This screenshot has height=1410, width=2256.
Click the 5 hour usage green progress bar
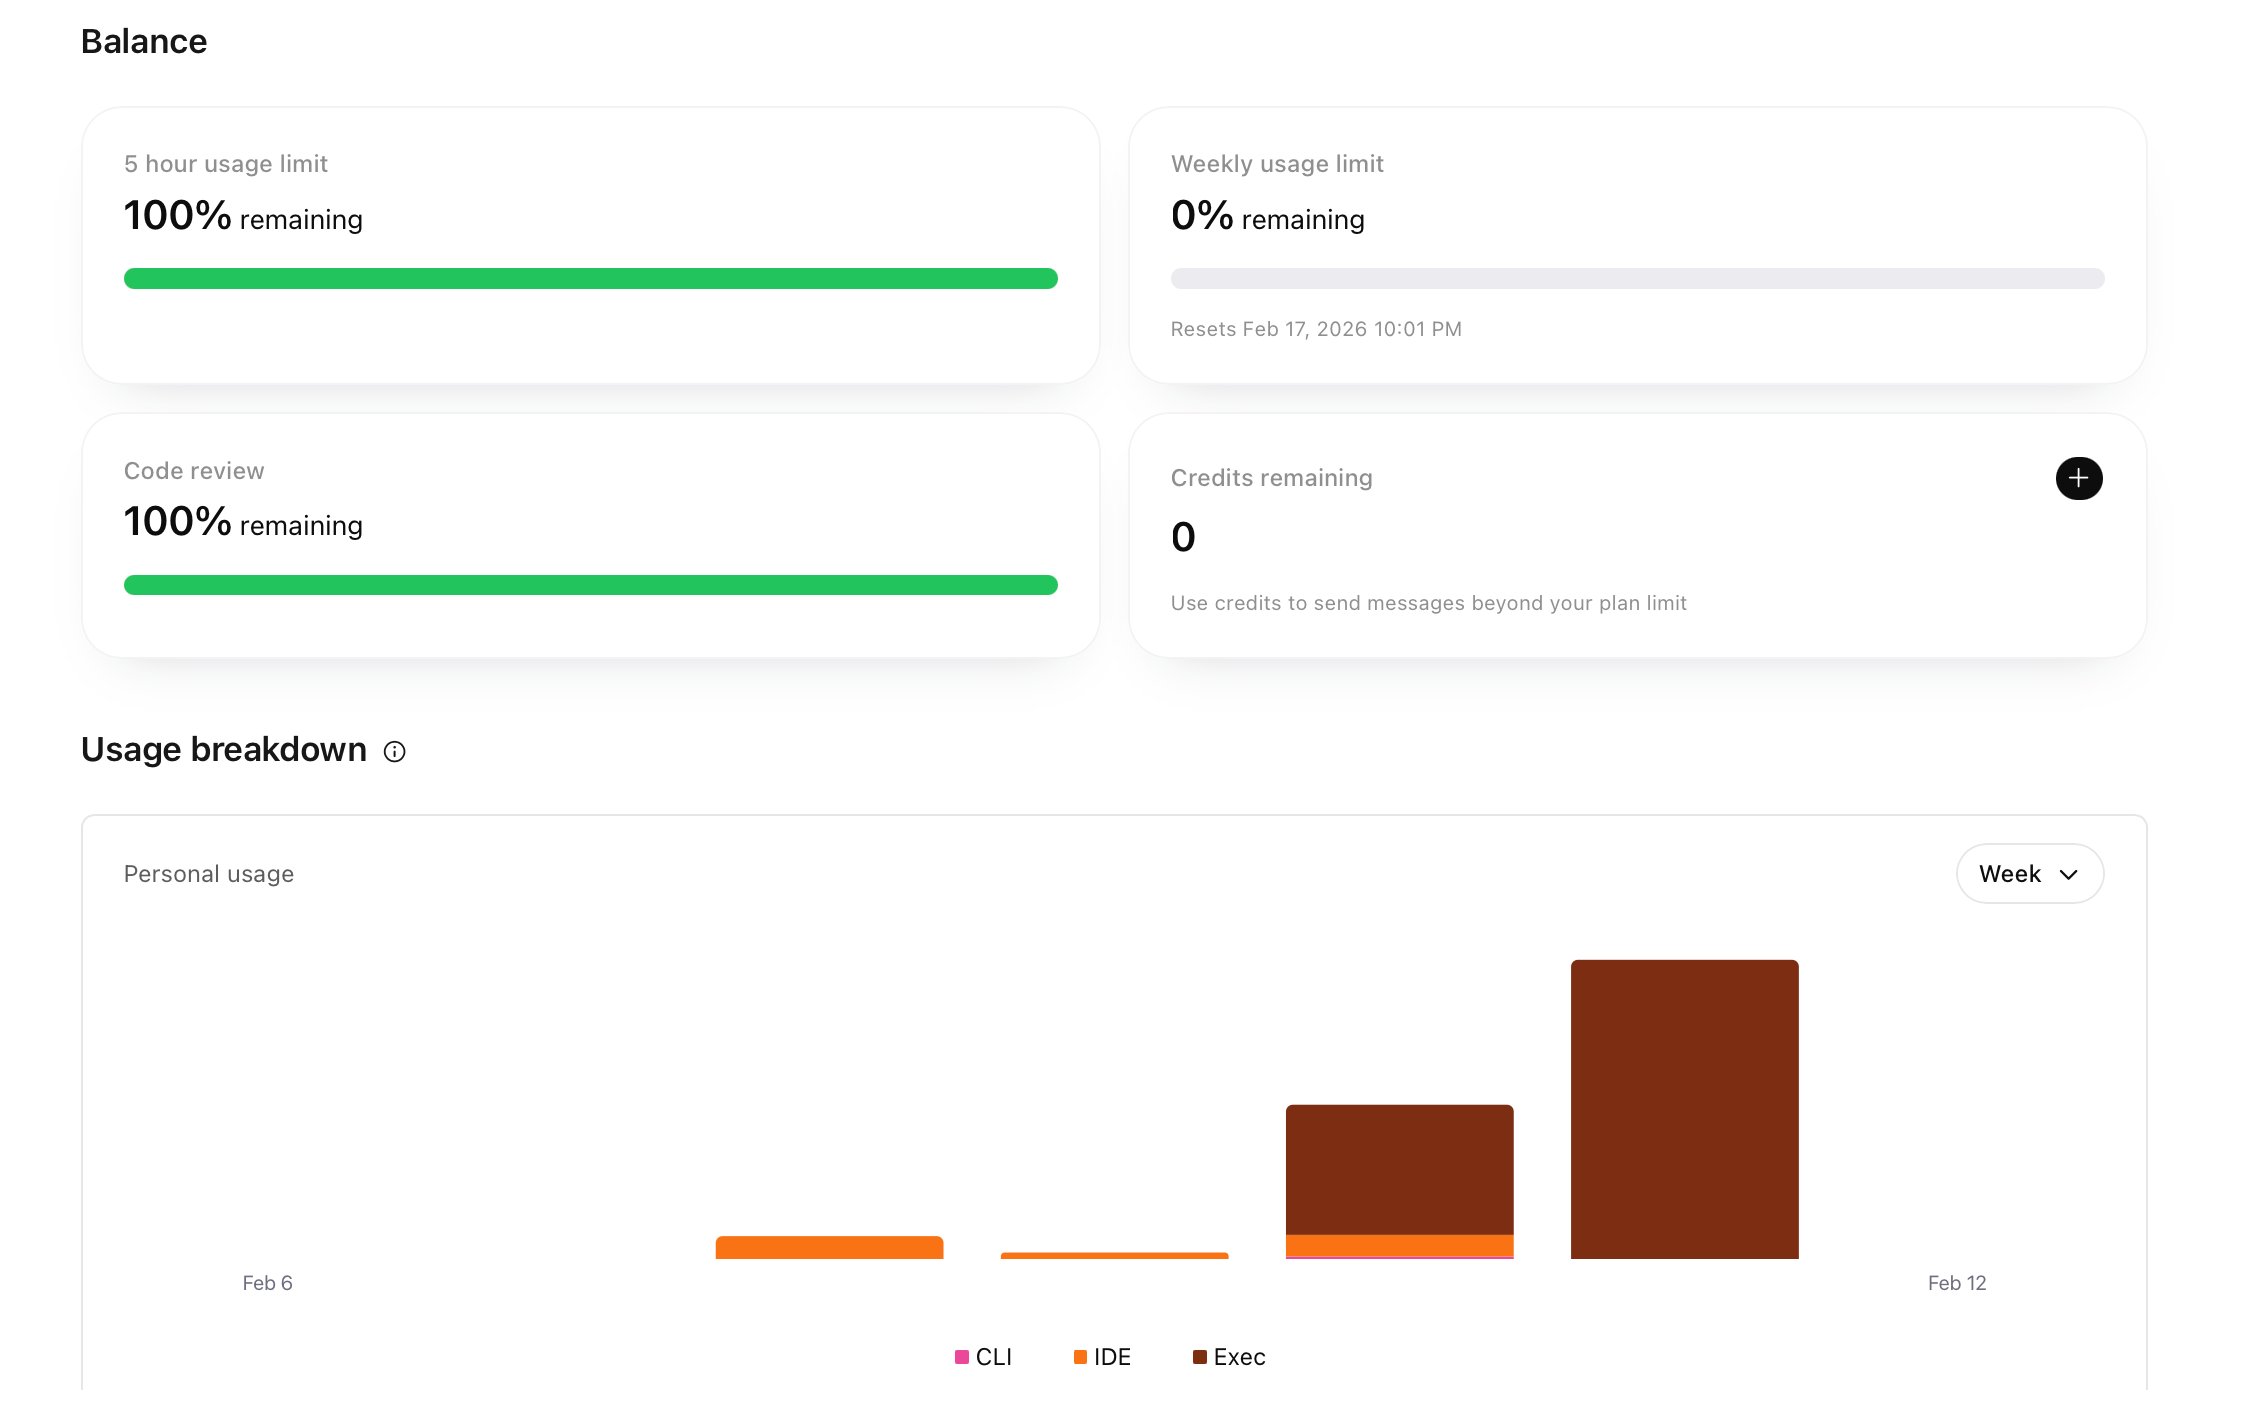590,278
